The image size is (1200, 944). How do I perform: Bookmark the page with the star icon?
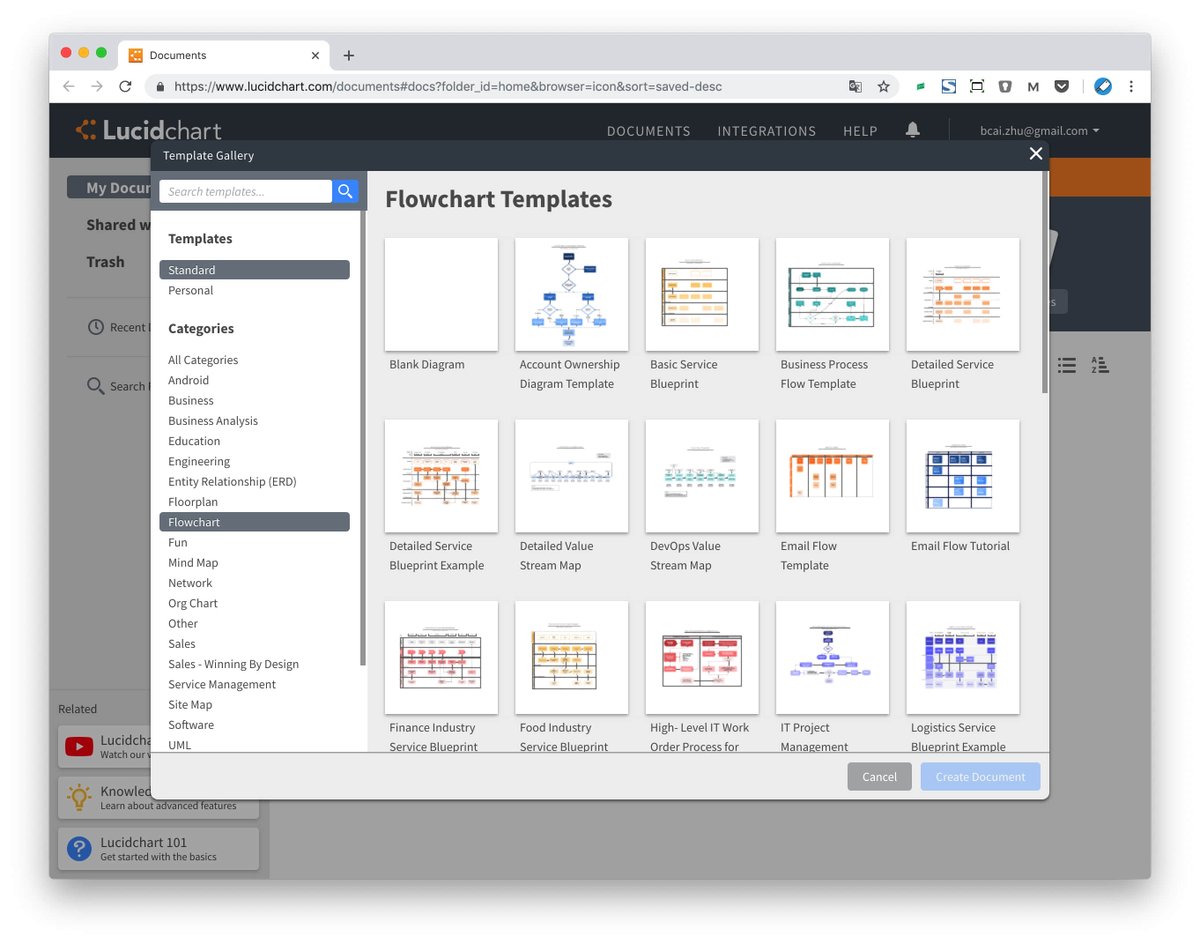[x=883, y=87]
